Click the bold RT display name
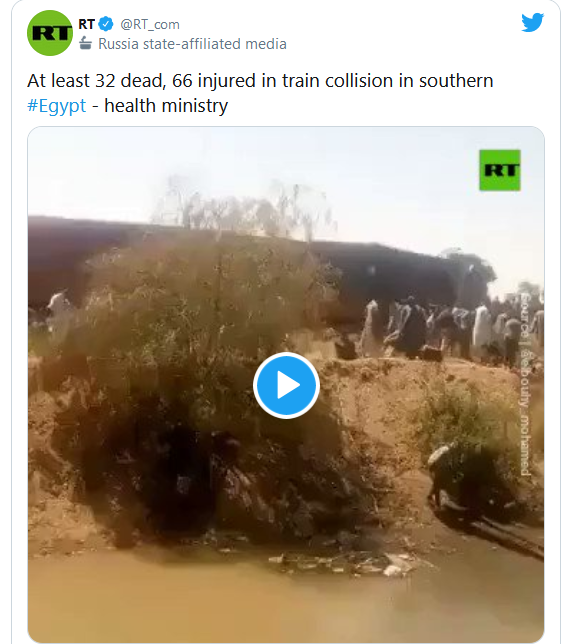This screenshot has height=644, width=580. pos(87,24)
